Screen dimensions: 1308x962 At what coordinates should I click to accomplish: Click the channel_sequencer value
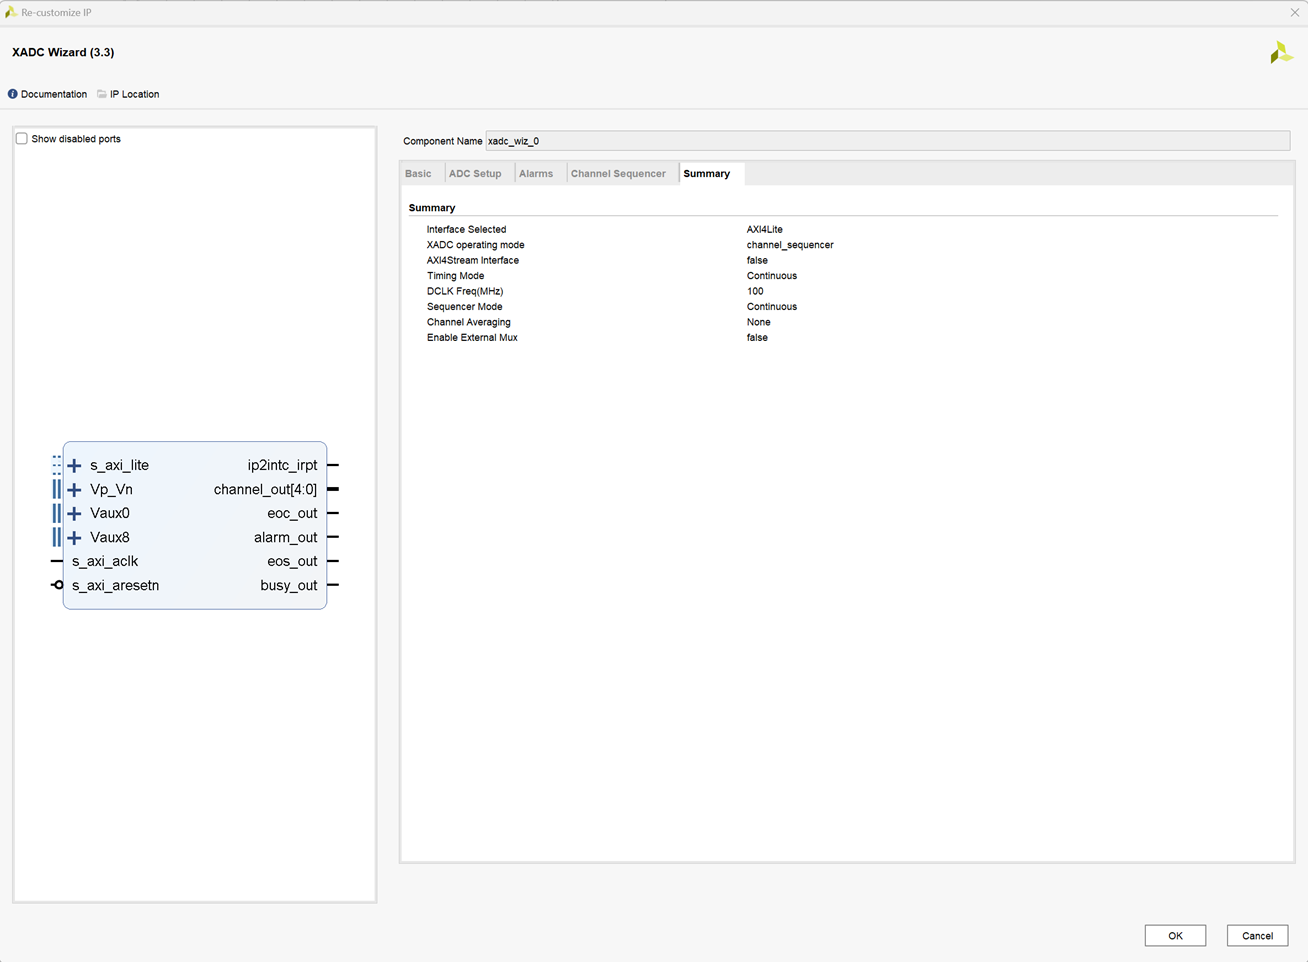pos(790,245)
